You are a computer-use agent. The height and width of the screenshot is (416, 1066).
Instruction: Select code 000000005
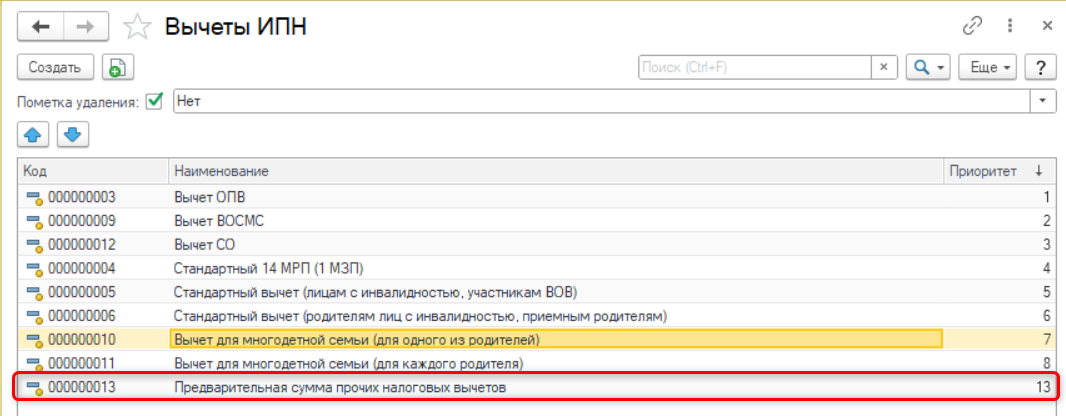(x=82, y=292)
